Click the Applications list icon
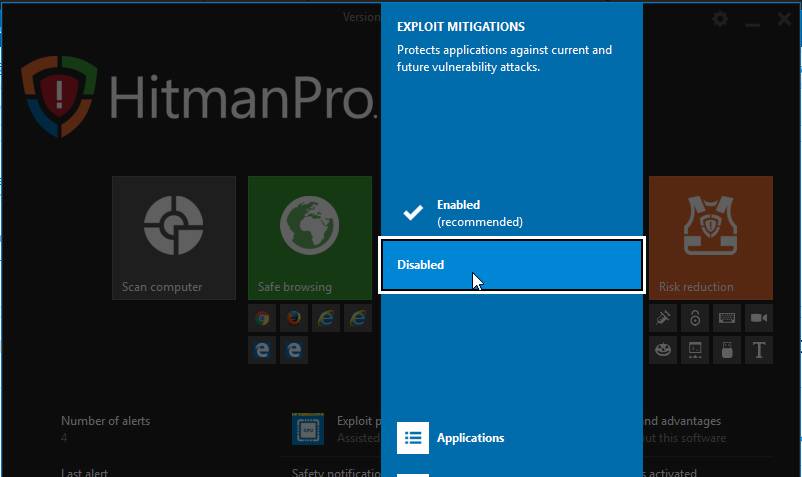 point(413,438)
